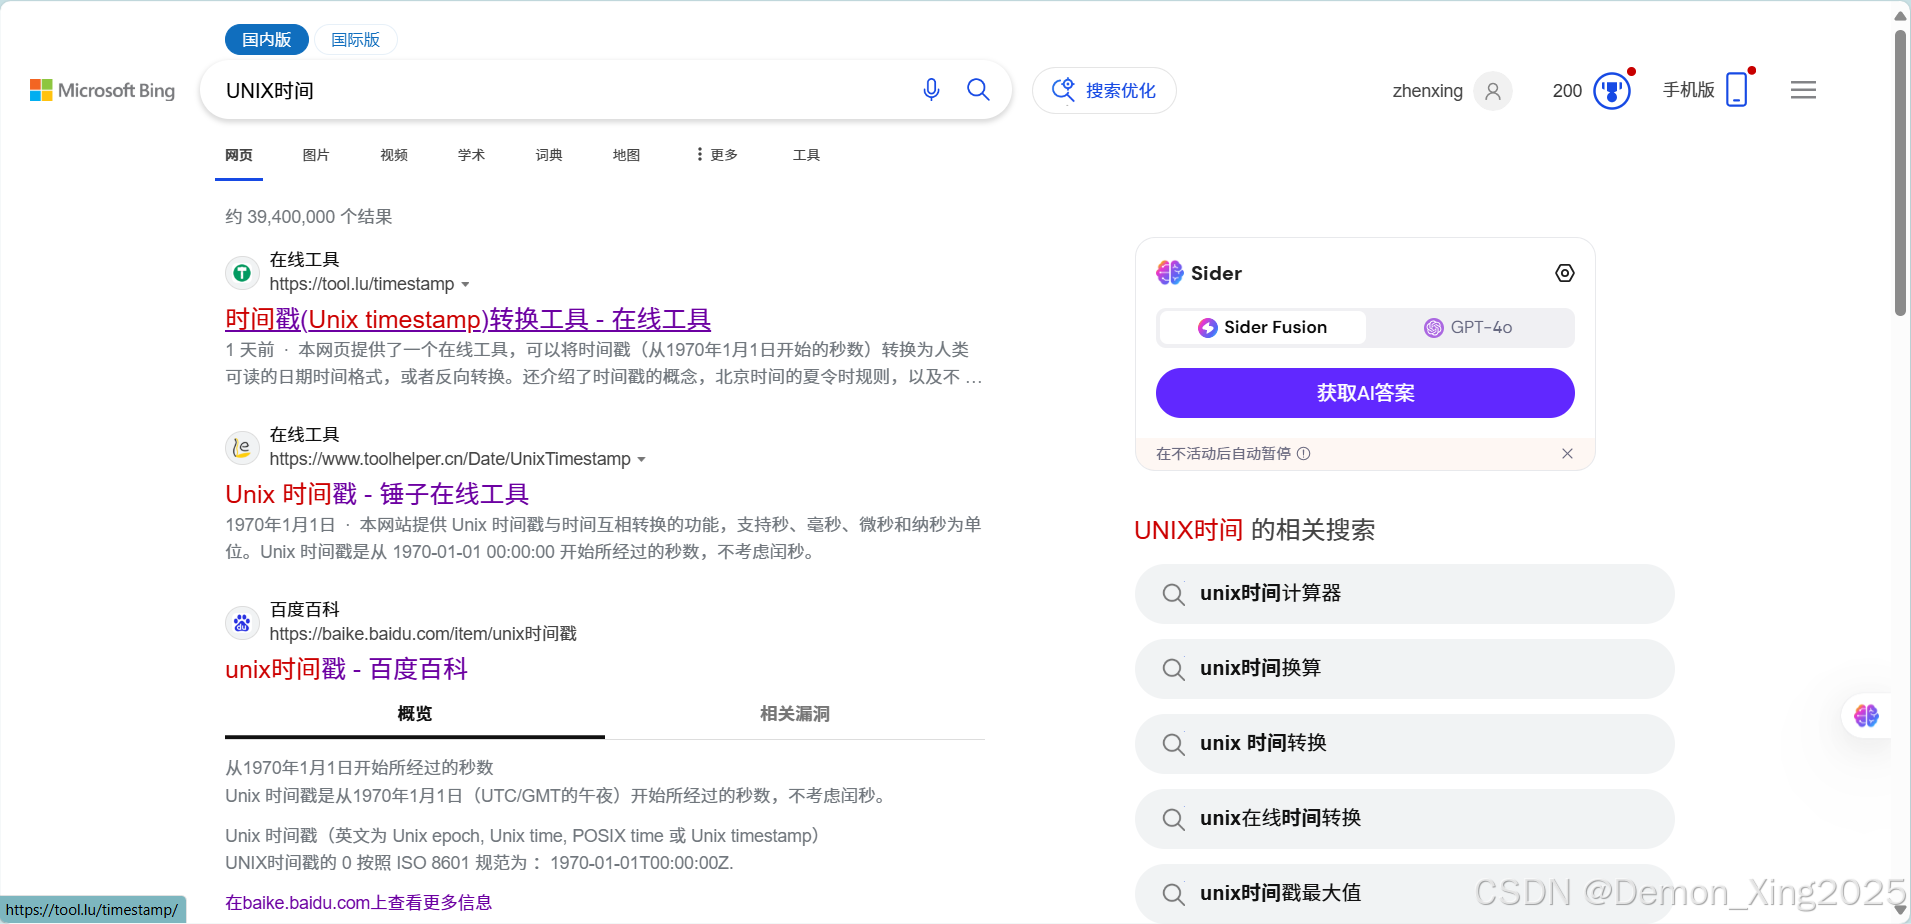Search related term unix在线时间转换

pyautogui.click(x=1404, y=819)
